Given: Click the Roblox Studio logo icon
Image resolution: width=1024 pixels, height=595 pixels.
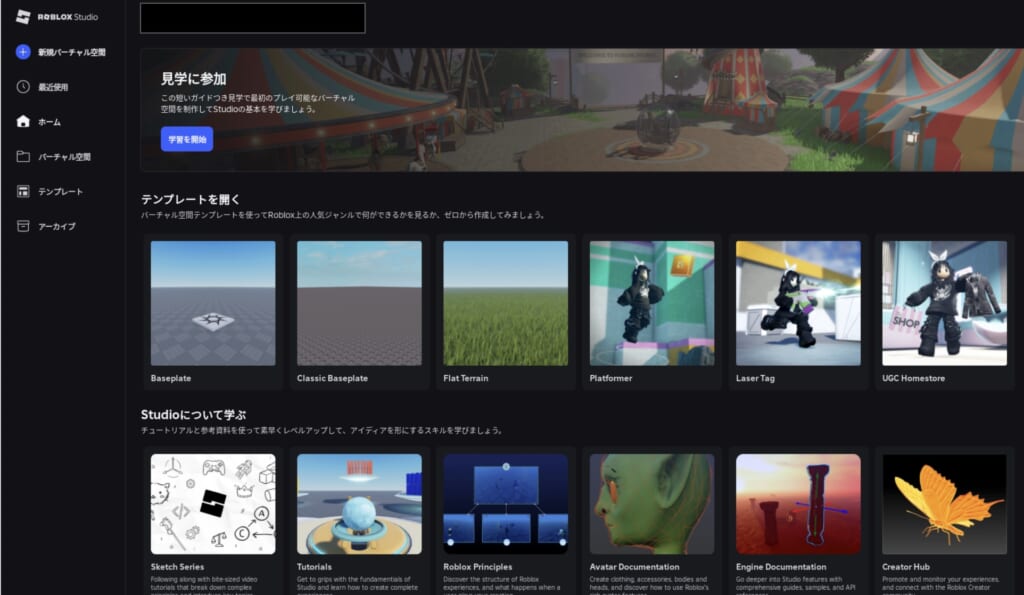Looking at the screenshot, I should tap(23, 17).
